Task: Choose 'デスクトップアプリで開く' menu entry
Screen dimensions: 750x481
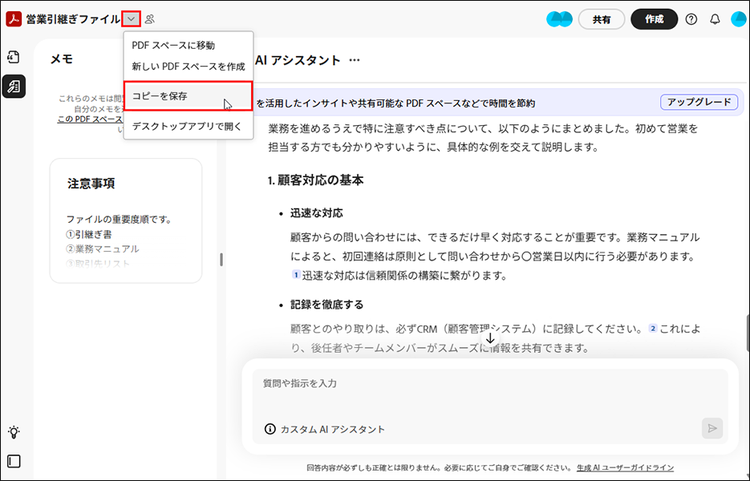Action: tap(187, 126)
